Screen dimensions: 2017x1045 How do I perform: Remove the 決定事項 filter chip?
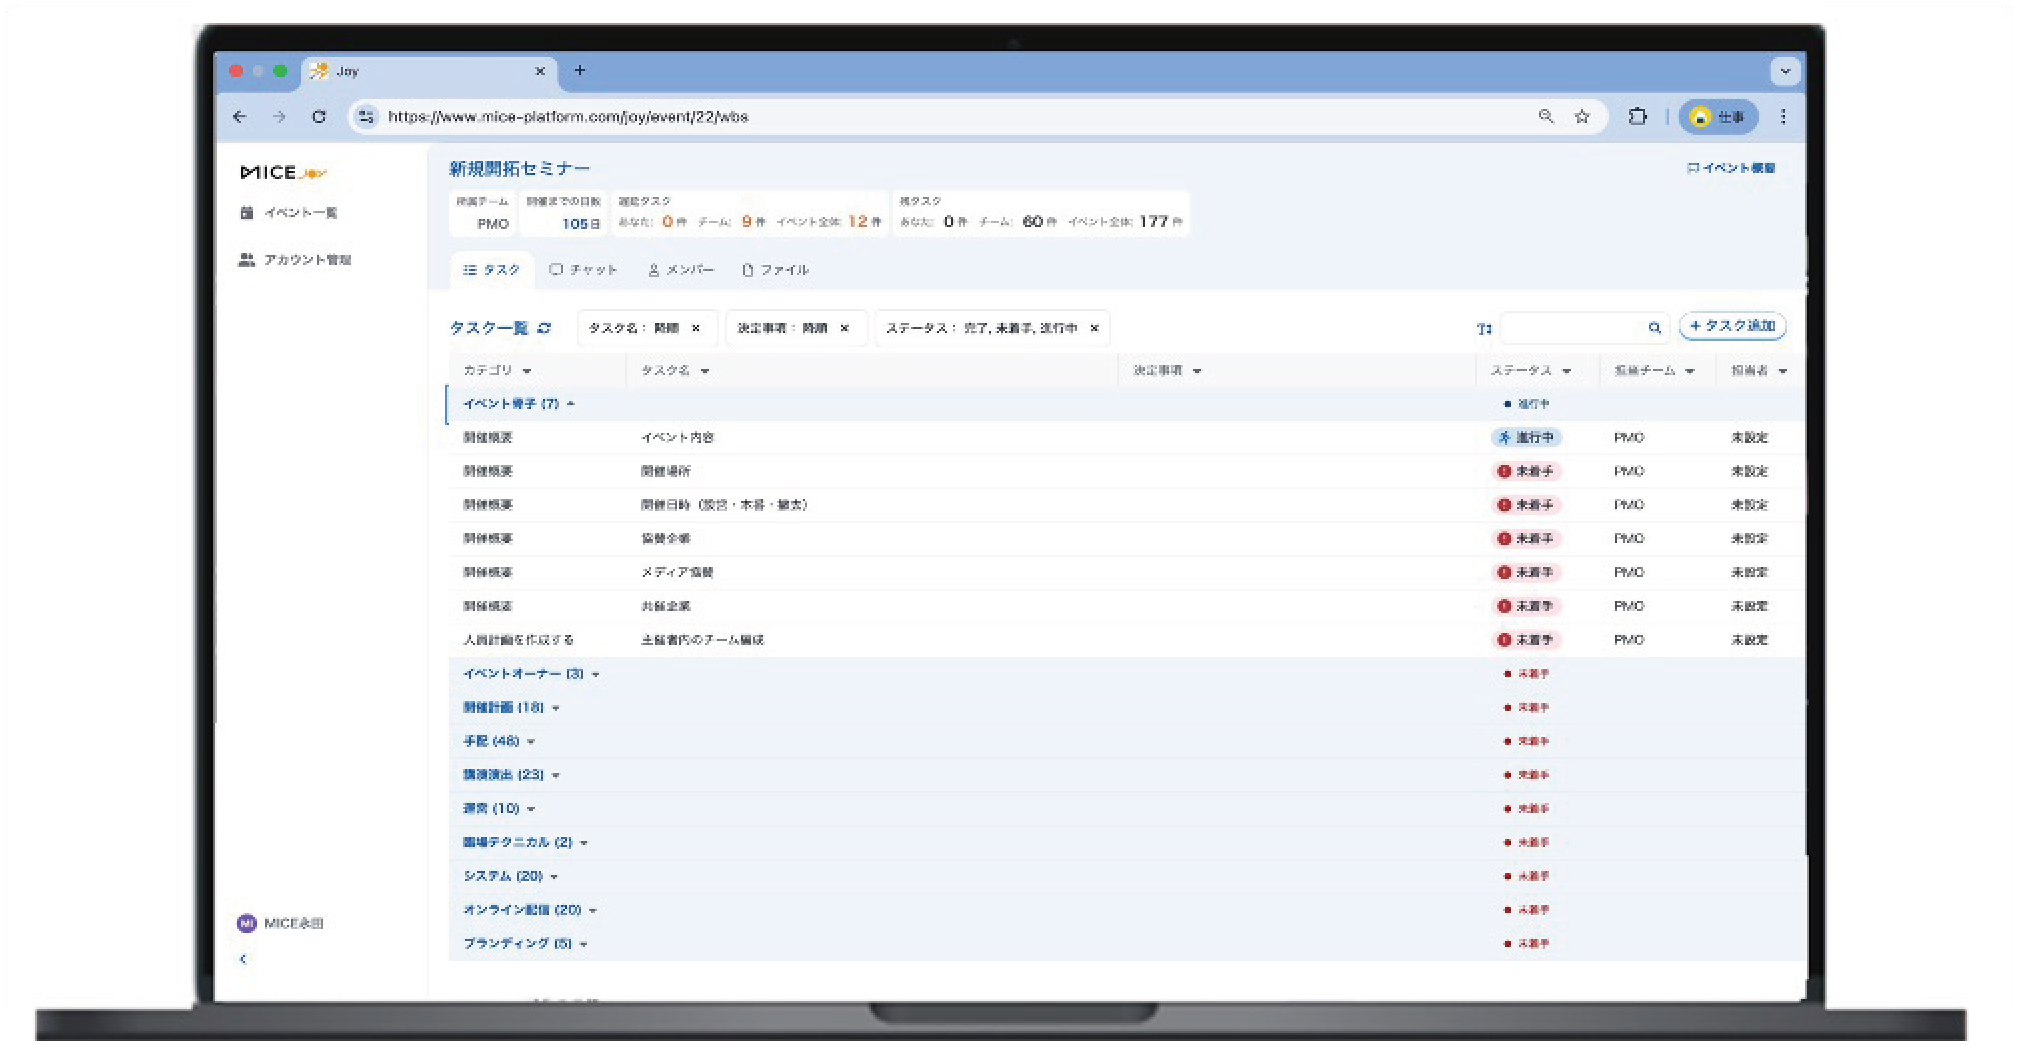[x=845, y=328]
